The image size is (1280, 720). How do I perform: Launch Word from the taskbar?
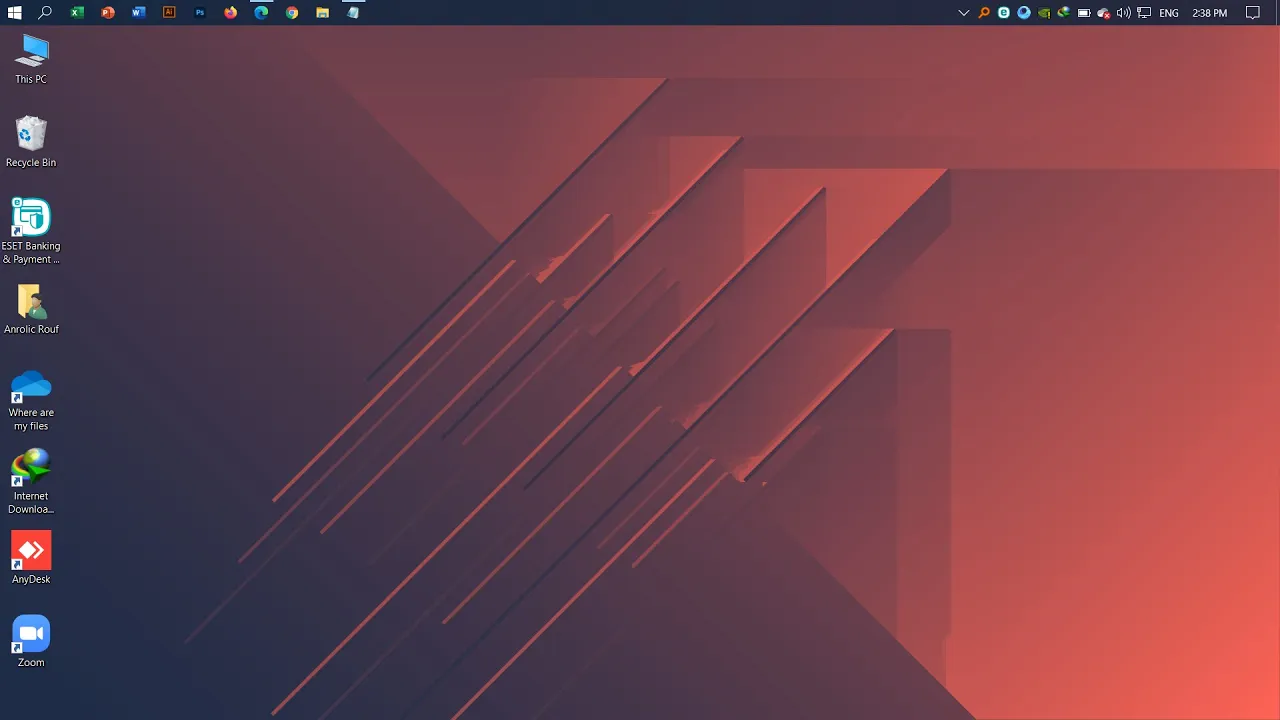tap(138, 13)
